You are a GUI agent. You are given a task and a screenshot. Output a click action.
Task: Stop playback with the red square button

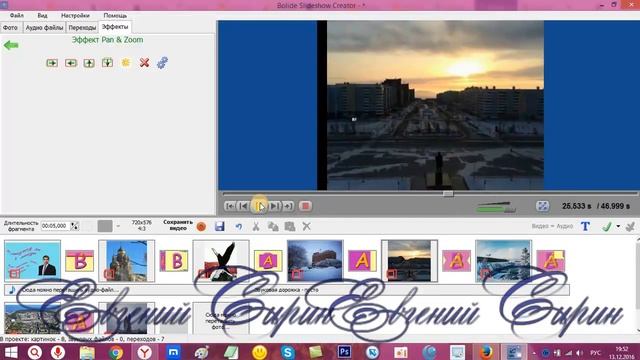tap(305, 206)
